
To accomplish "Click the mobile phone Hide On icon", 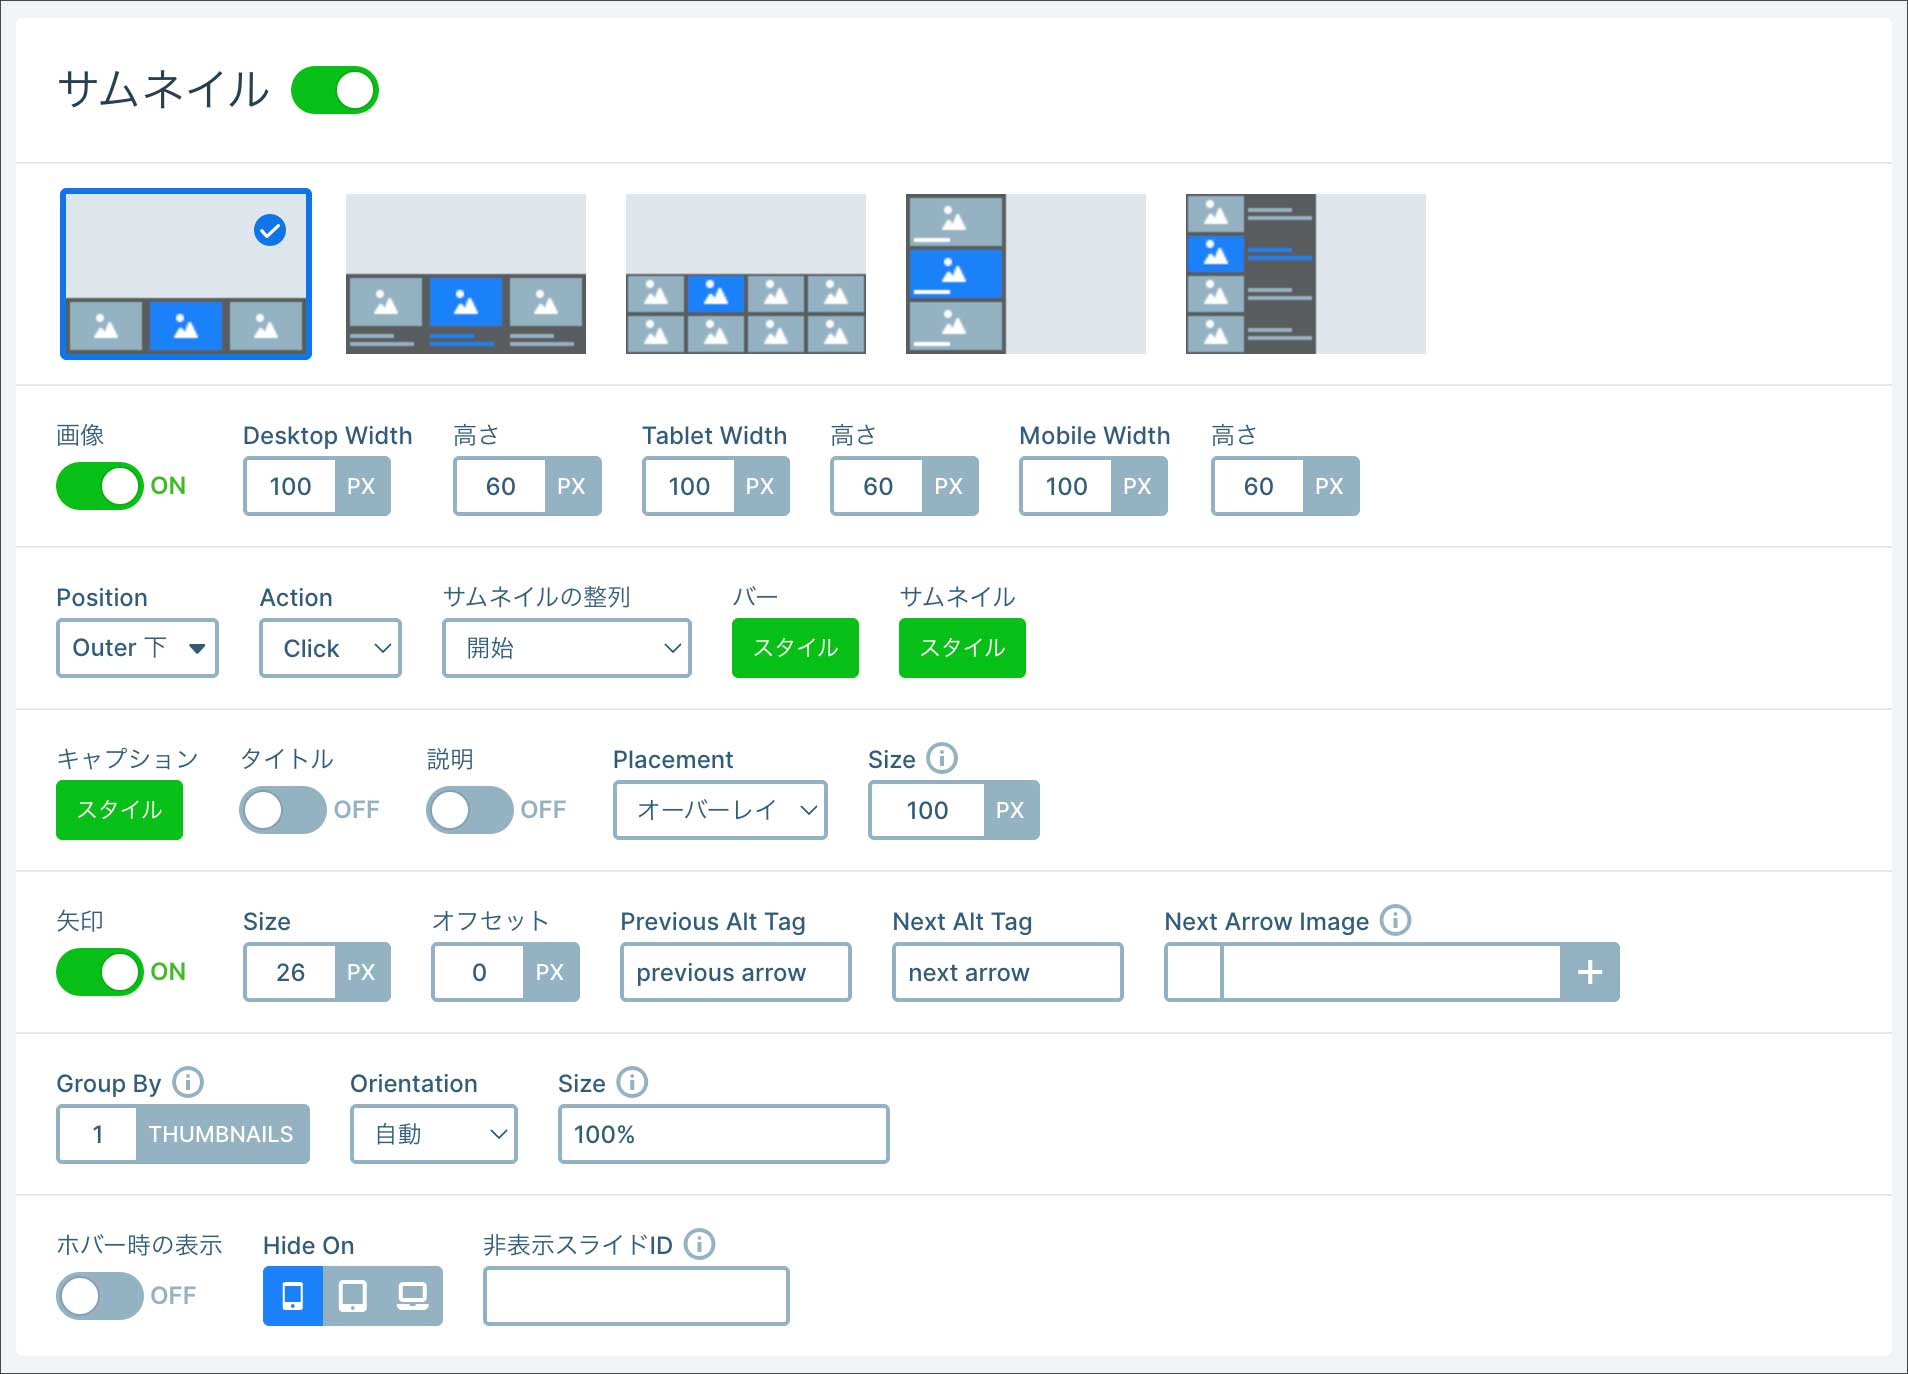I will click(292, 1296).
